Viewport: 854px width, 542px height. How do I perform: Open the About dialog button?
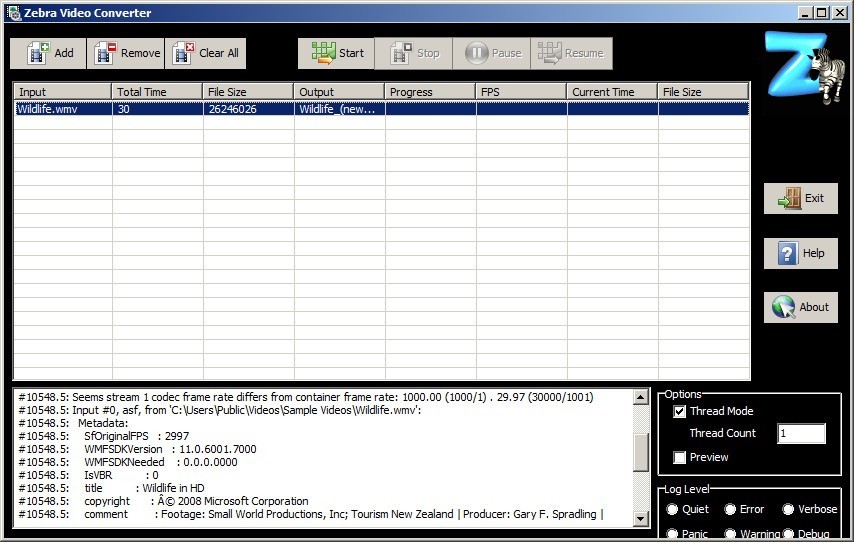pos(801,307)
